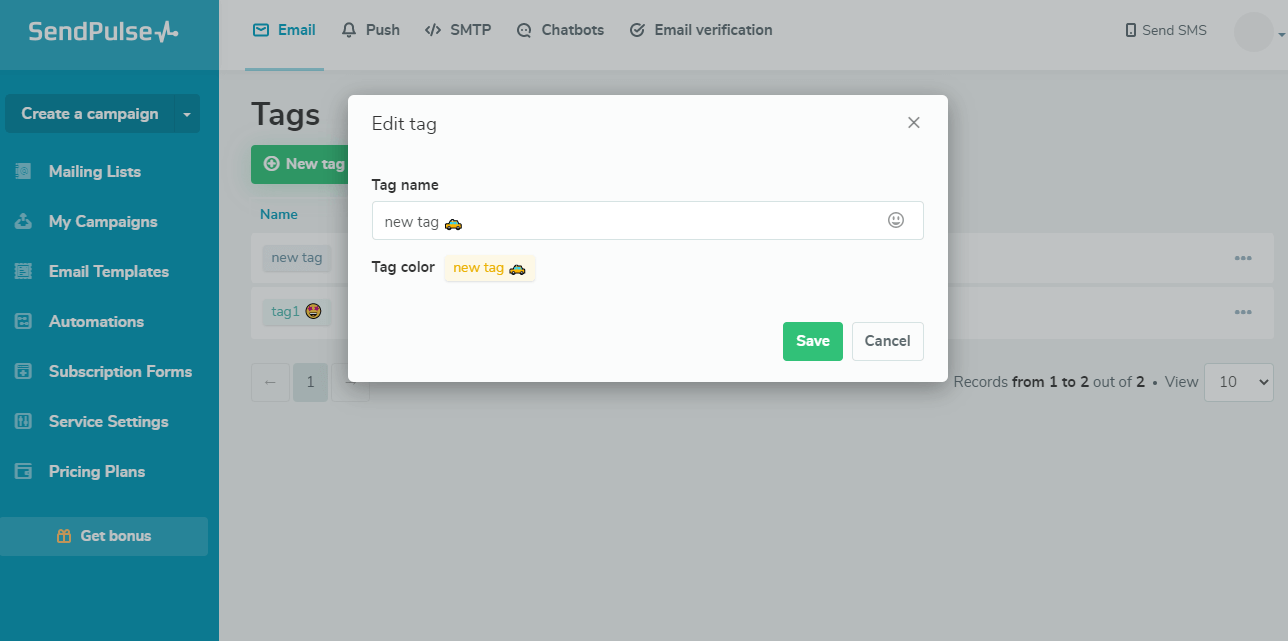Expand the Create a campaign dropdown arrow
Viewport: 1288px width, 641px height.
[186, 114]
